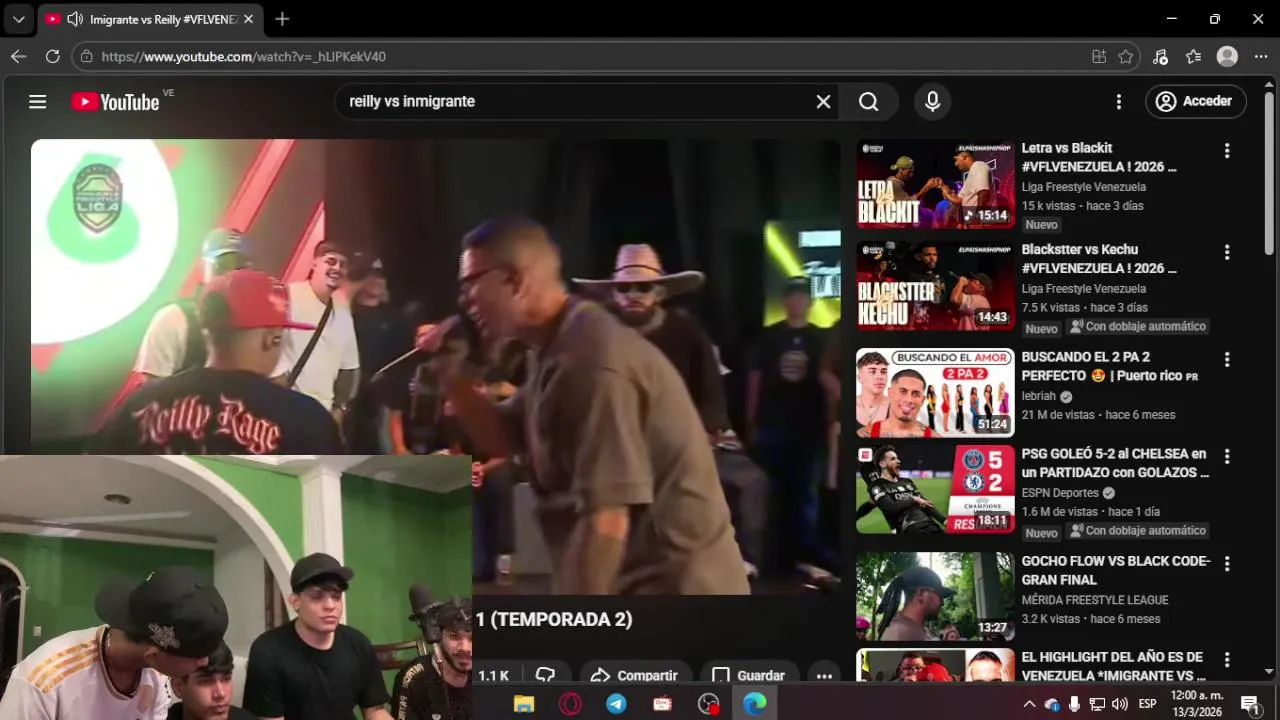
Task: Open GOCHO FLOW VS BLACK CODE thumbnail
Action: point(935,597)
